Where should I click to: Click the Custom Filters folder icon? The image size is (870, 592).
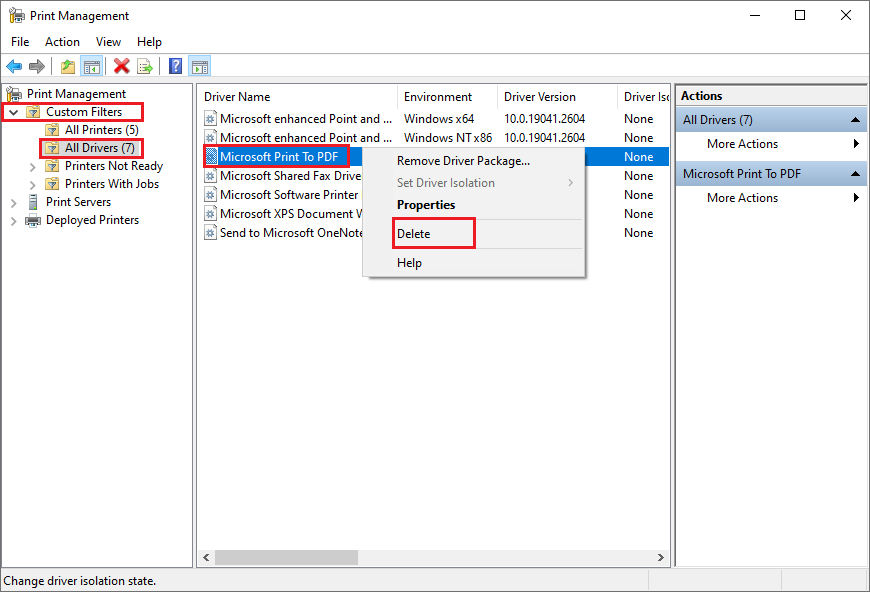coord(33,112)
